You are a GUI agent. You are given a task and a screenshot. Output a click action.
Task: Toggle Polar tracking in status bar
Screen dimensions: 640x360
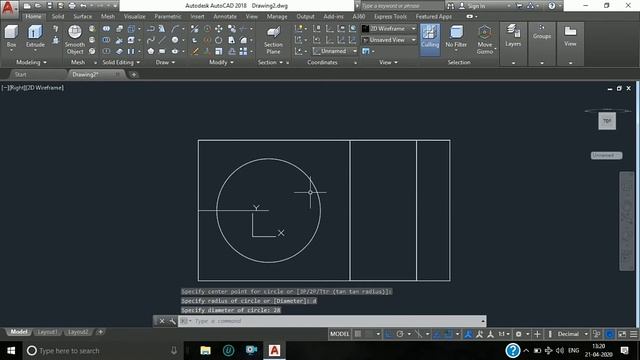coord(400,334)
